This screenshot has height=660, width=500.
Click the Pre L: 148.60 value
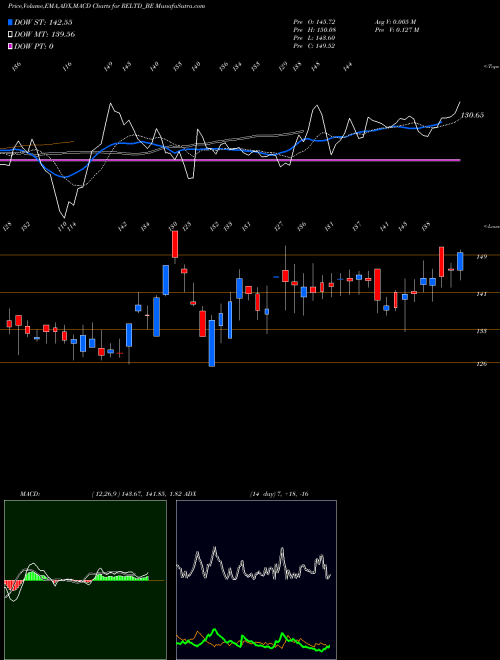(314, 38)
